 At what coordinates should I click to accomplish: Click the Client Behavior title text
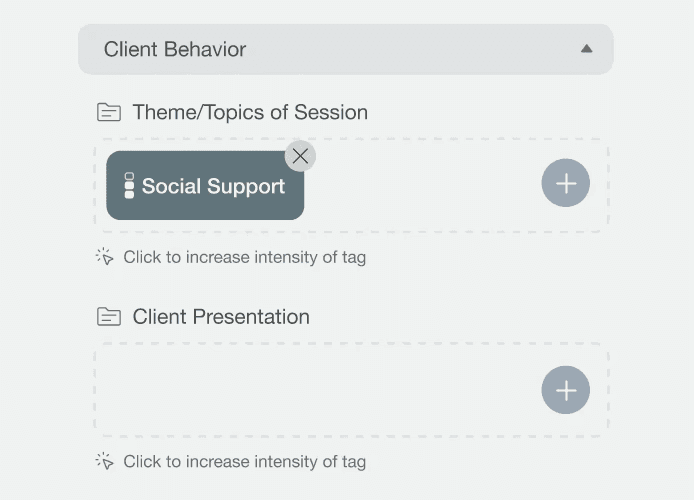(x=175, y=49)
